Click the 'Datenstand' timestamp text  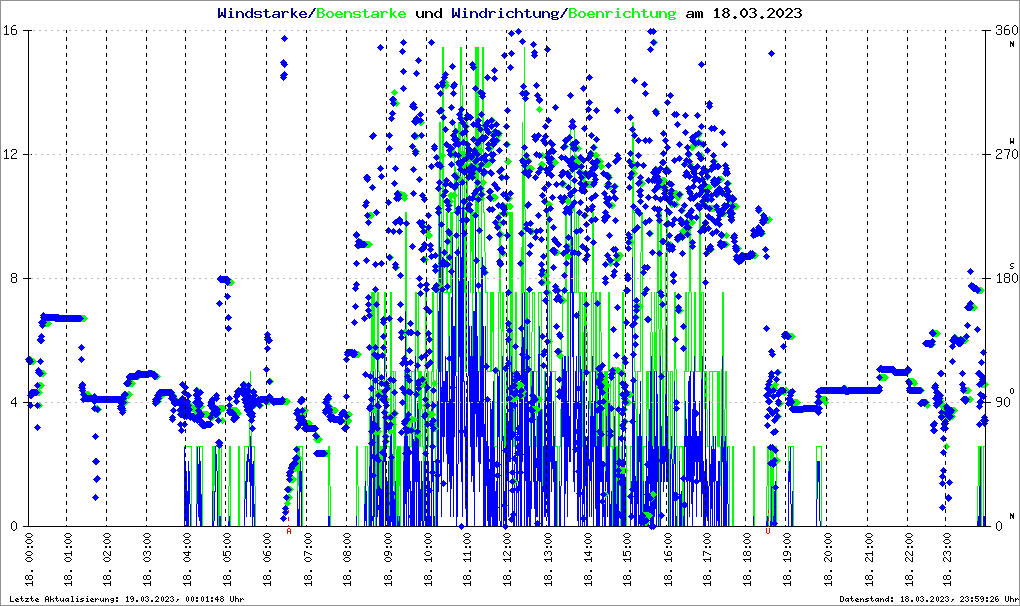coord(929,599)
